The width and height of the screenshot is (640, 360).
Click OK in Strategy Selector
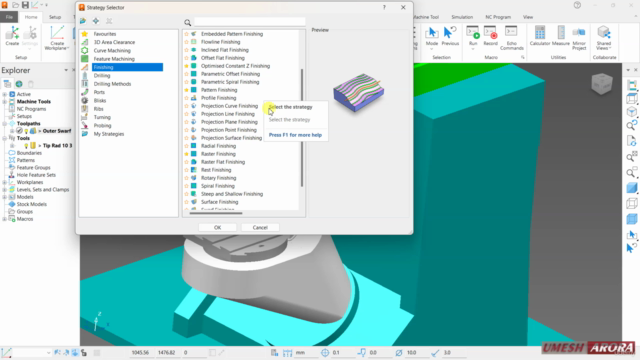click(x=218, y=227)
